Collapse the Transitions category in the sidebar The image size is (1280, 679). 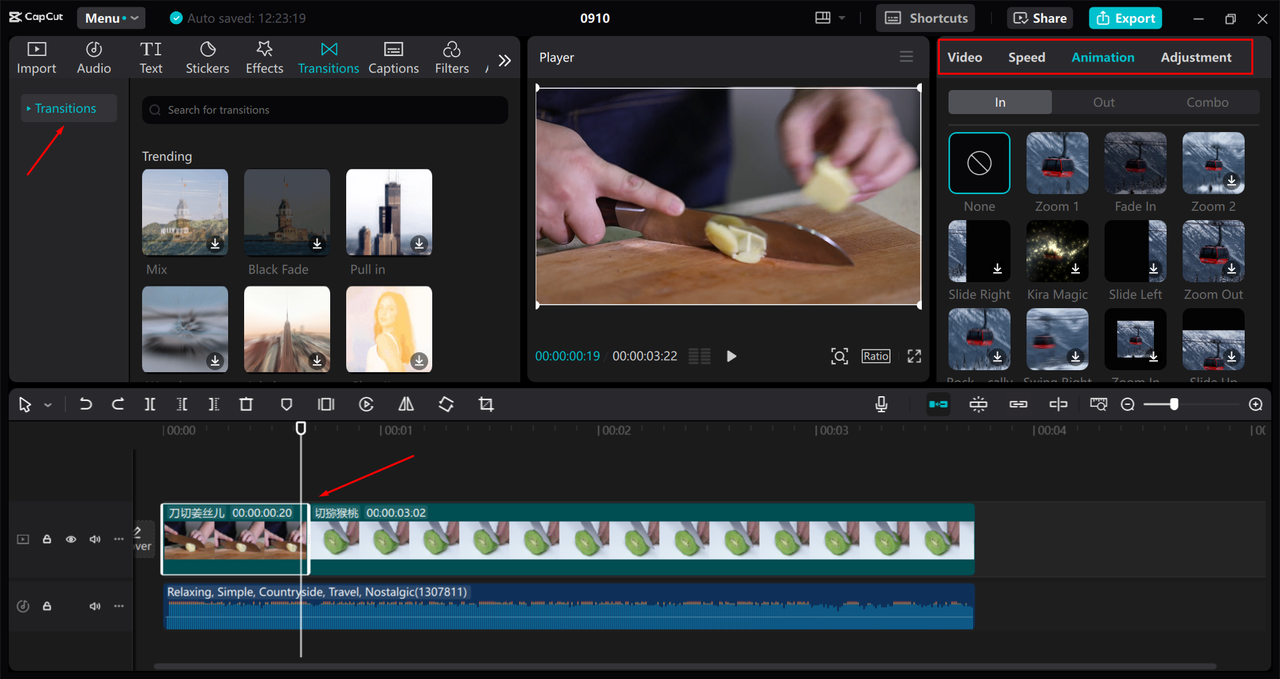[68, 108]
